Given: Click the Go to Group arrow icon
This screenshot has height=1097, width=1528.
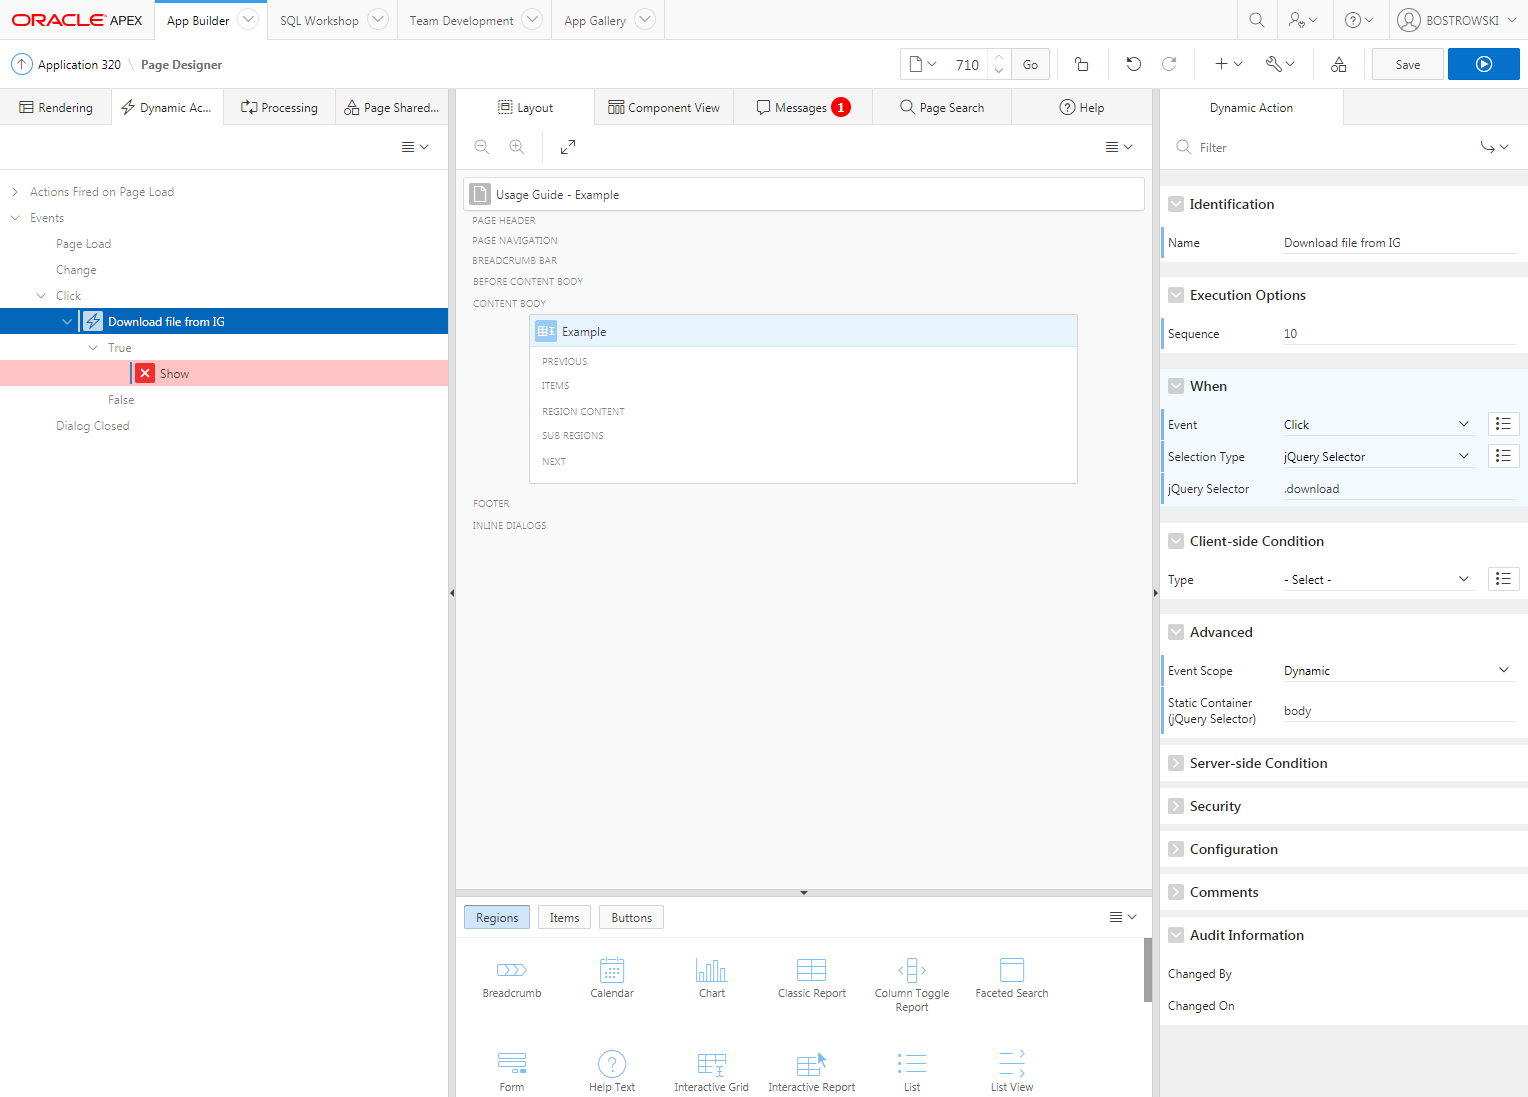Looking at the screenshot, I should pyautogui.click(x=1495, y=147).
